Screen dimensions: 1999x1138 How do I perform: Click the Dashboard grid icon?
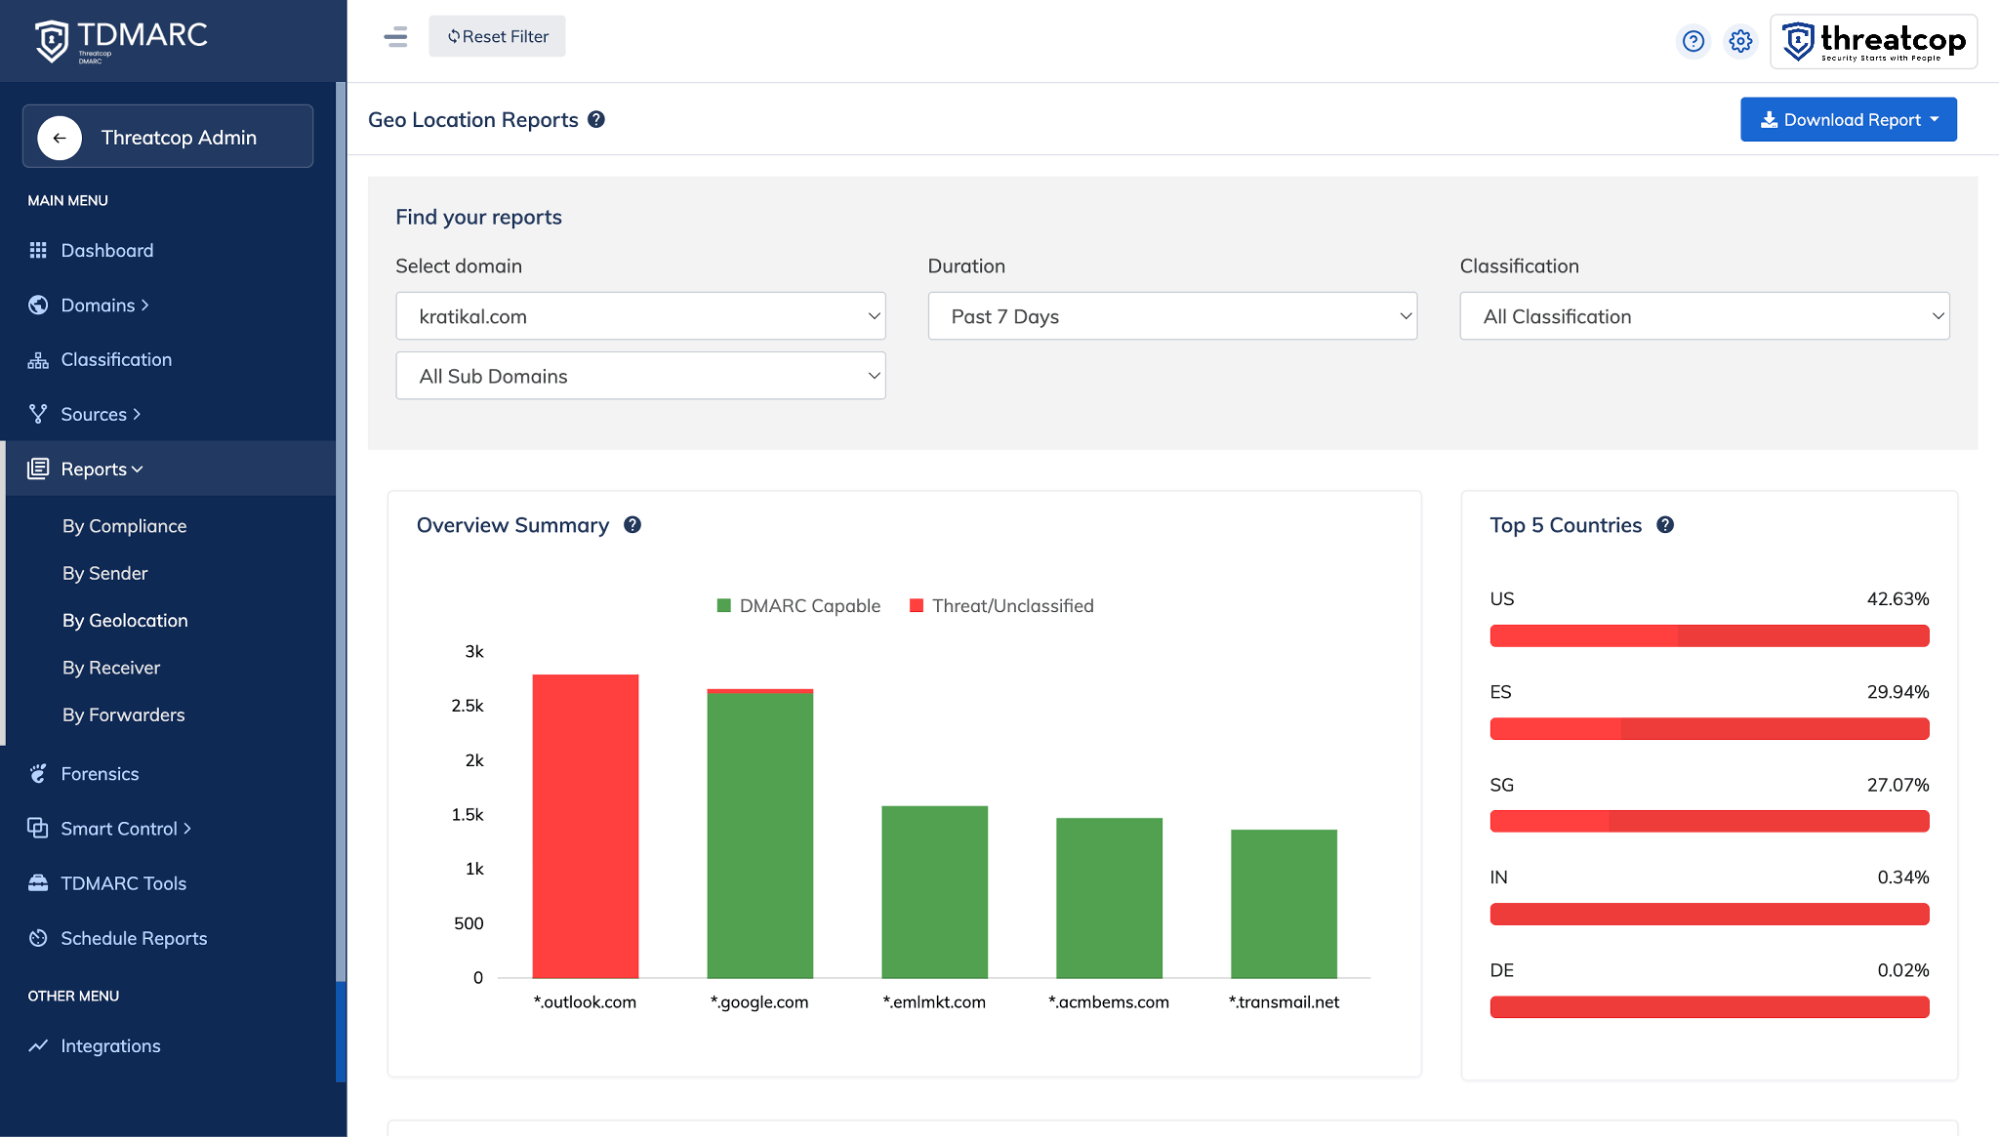[x=38, y=250]
